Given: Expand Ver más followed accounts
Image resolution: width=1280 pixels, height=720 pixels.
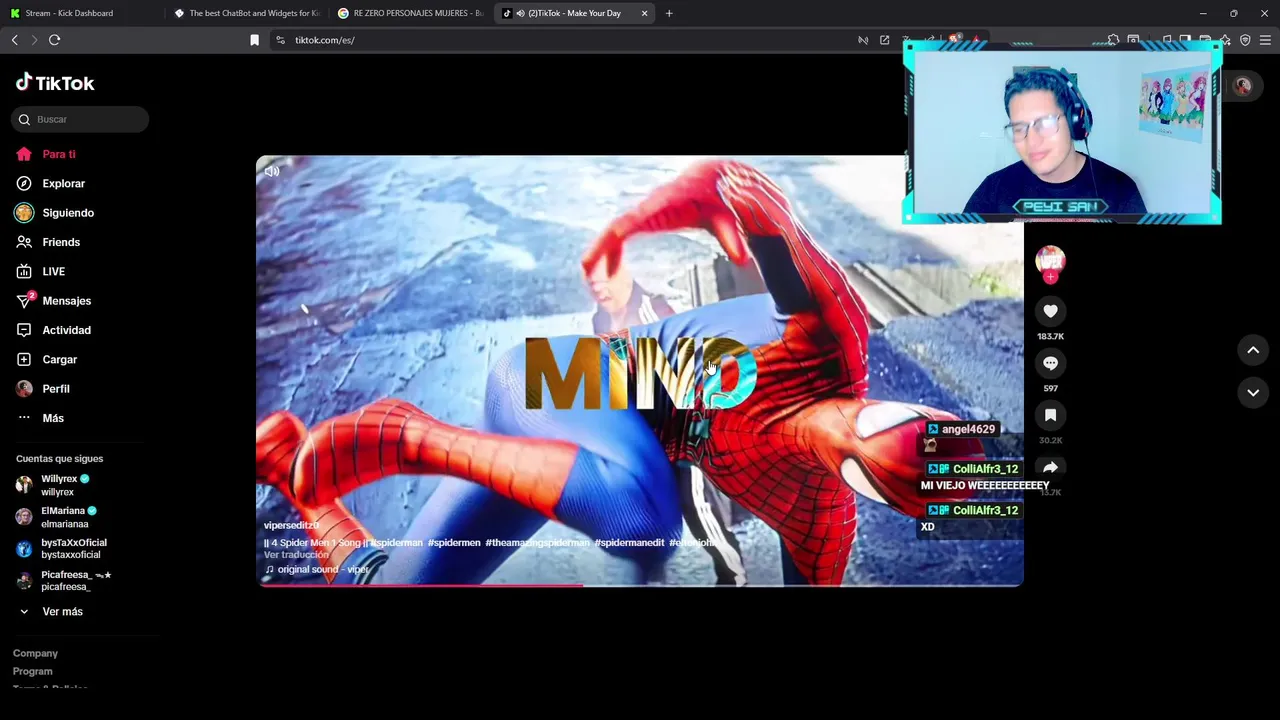Looking at the screenshot, I should coord(50,612).
